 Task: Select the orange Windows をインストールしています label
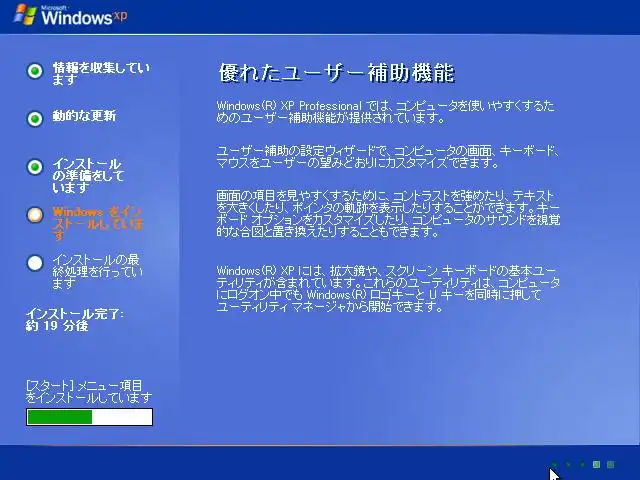click(98, 223)
